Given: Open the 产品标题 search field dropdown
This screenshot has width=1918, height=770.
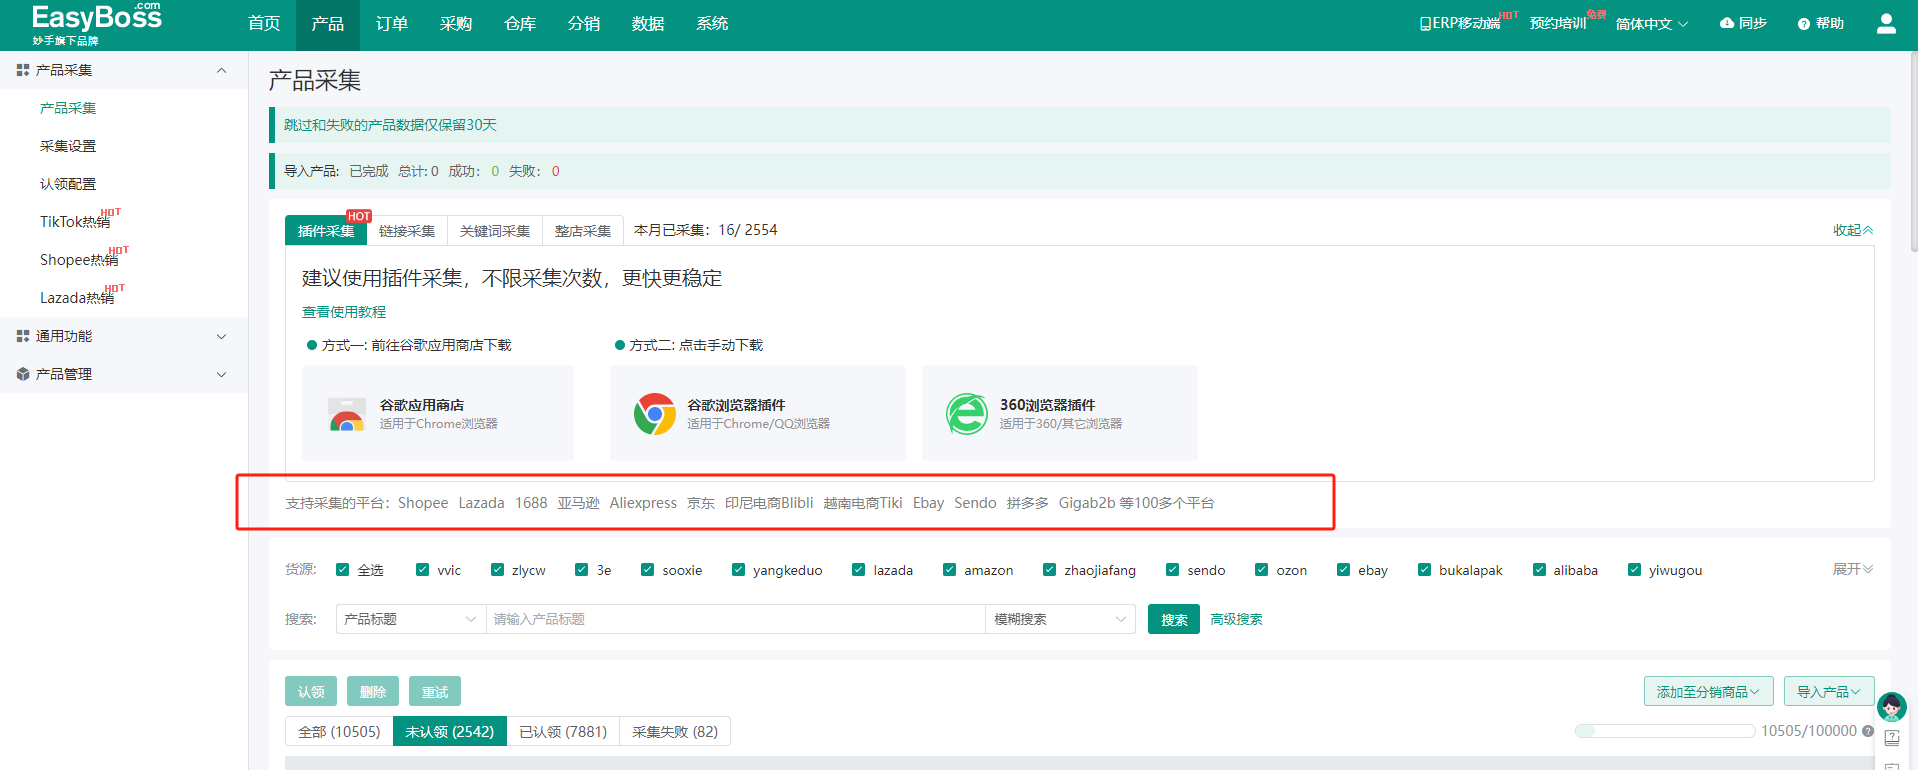Looking at the screenshot, I should coord(411,619).
